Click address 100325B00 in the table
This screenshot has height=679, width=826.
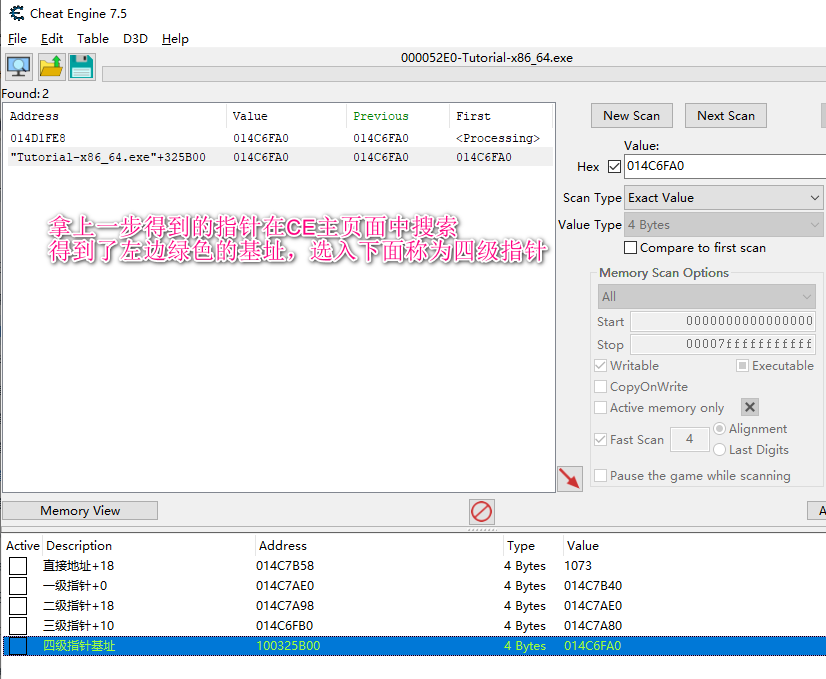(x=288, y=646)
